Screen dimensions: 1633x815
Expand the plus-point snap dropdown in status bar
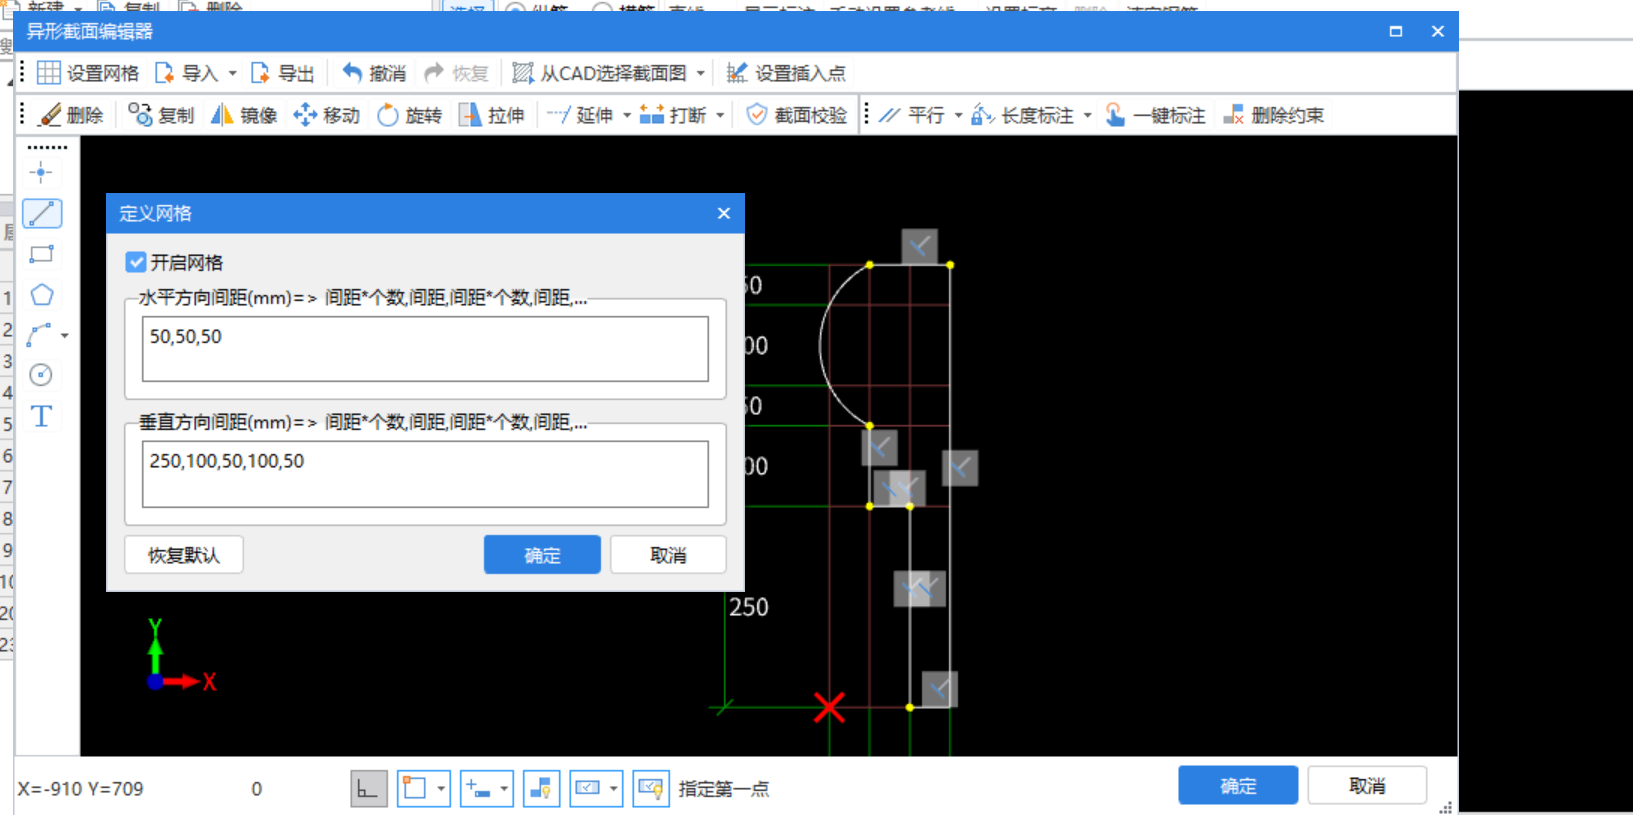[504, 789]
